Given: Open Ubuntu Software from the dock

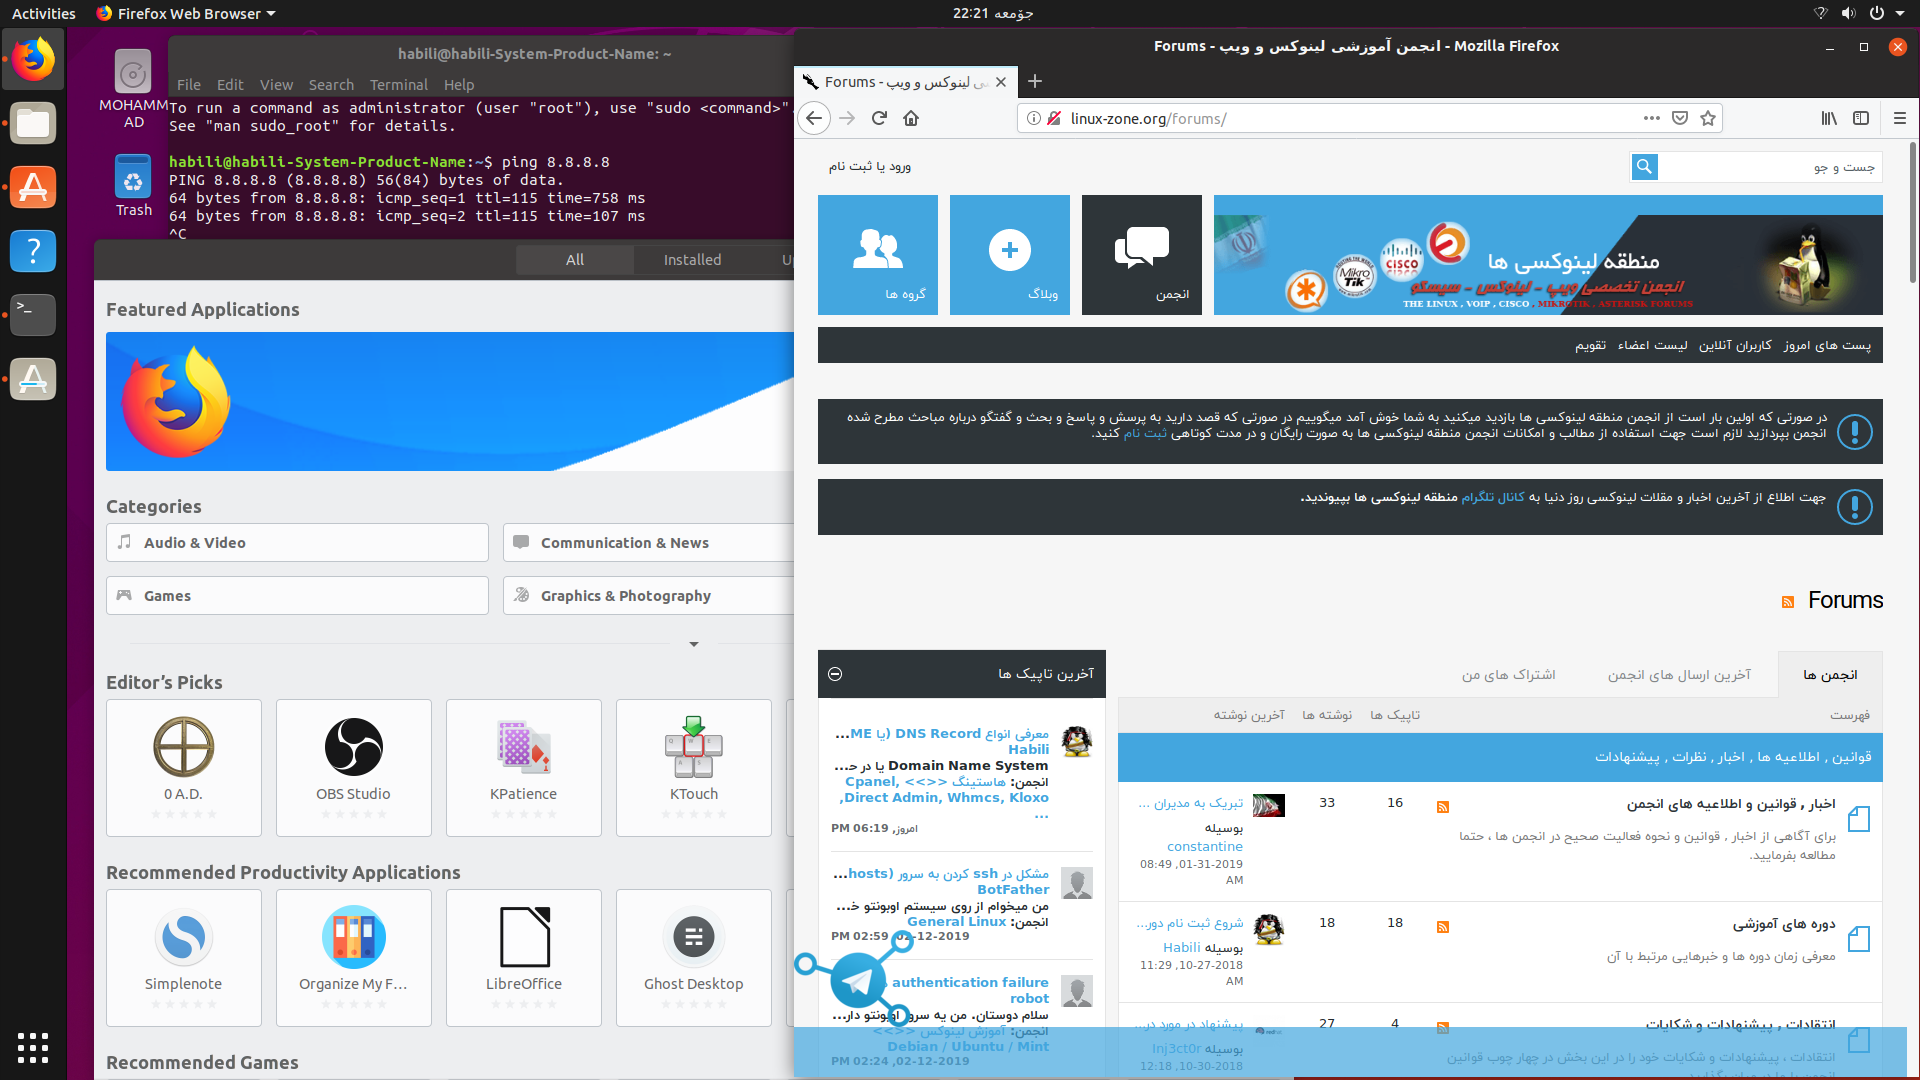Looking at the screenshot, I should 33,187.
